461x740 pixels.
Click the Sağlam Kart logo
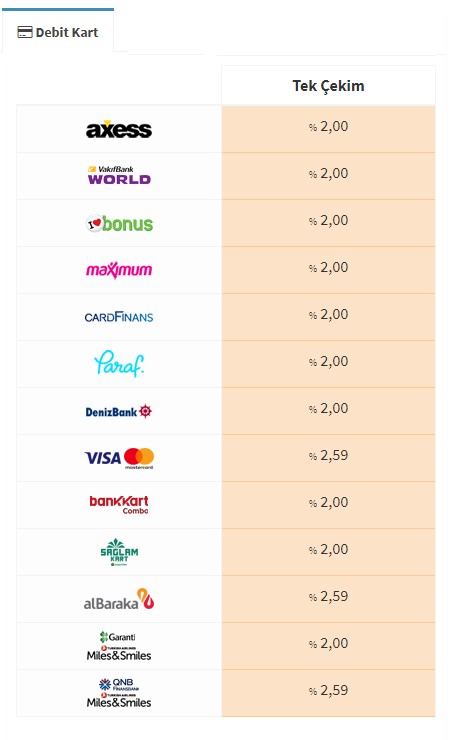(x=119, y=552)
